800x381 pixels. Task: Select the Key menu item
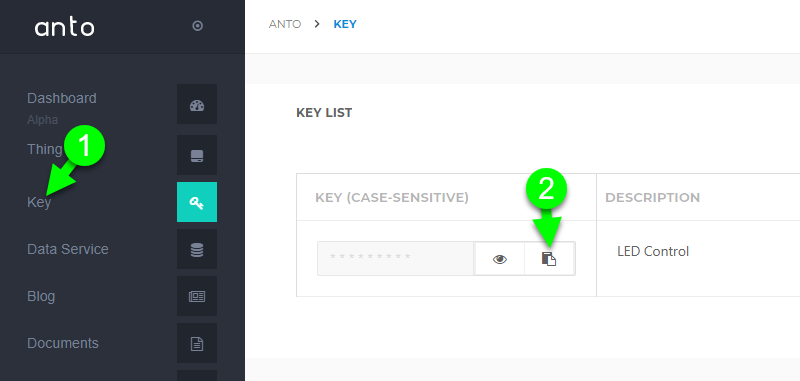[x=39, y=202]
